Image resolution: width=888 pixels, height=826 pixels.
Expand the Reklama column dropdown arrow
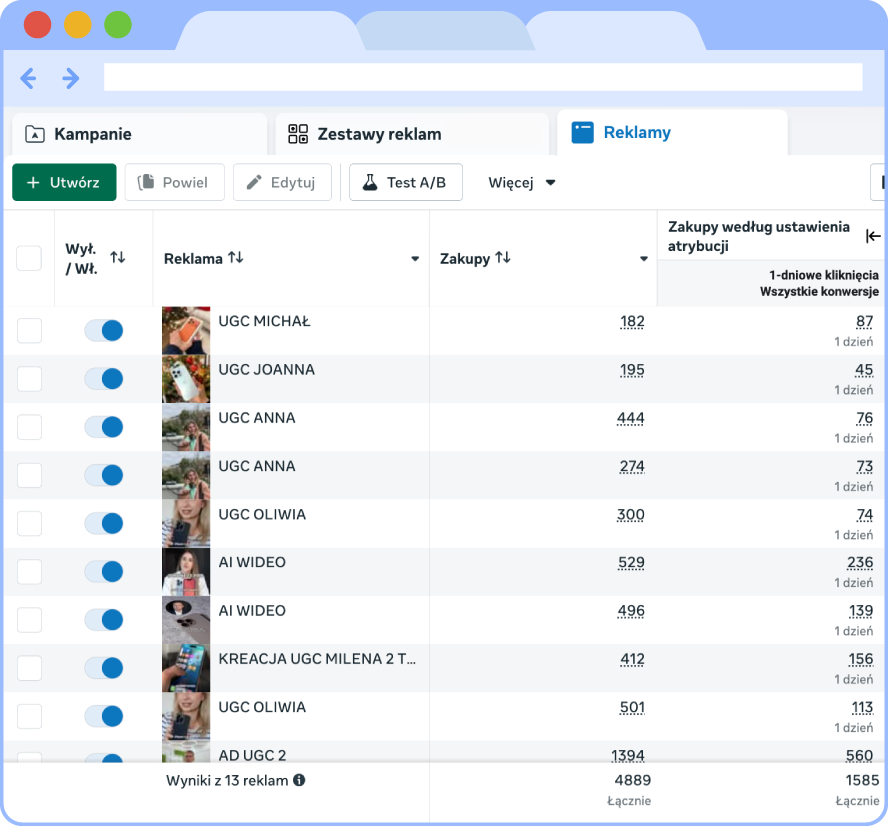point(415,259)
